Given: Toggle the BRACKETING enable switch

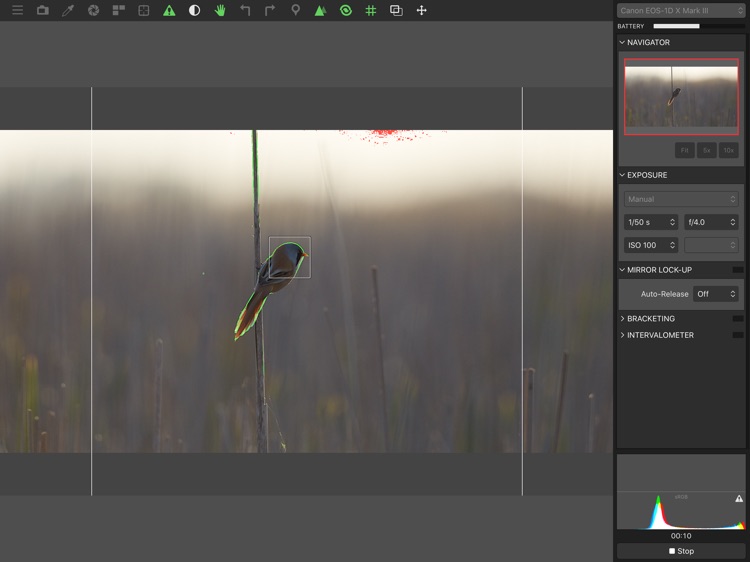Looking at the screenshot, I should click(738, 319).
